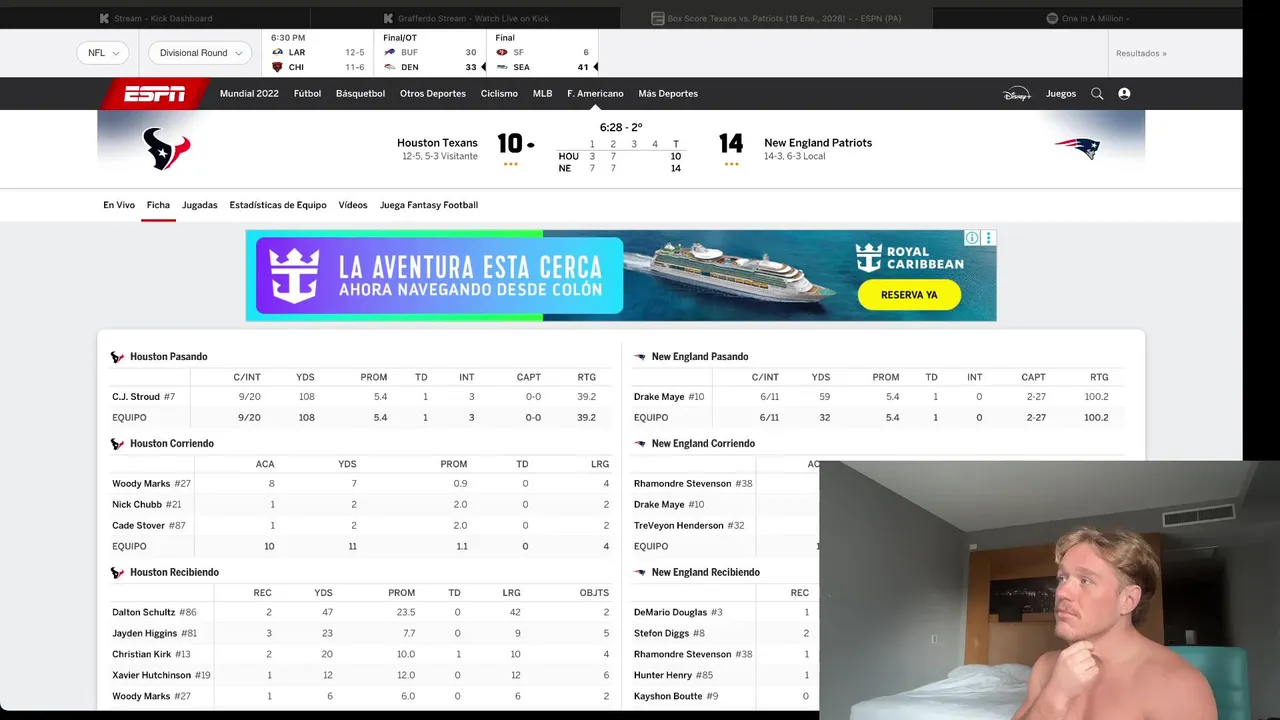Viewport: 1280px width, 720px height.
Task: Switch to the En Vivo tab
Action: [119, 205]
